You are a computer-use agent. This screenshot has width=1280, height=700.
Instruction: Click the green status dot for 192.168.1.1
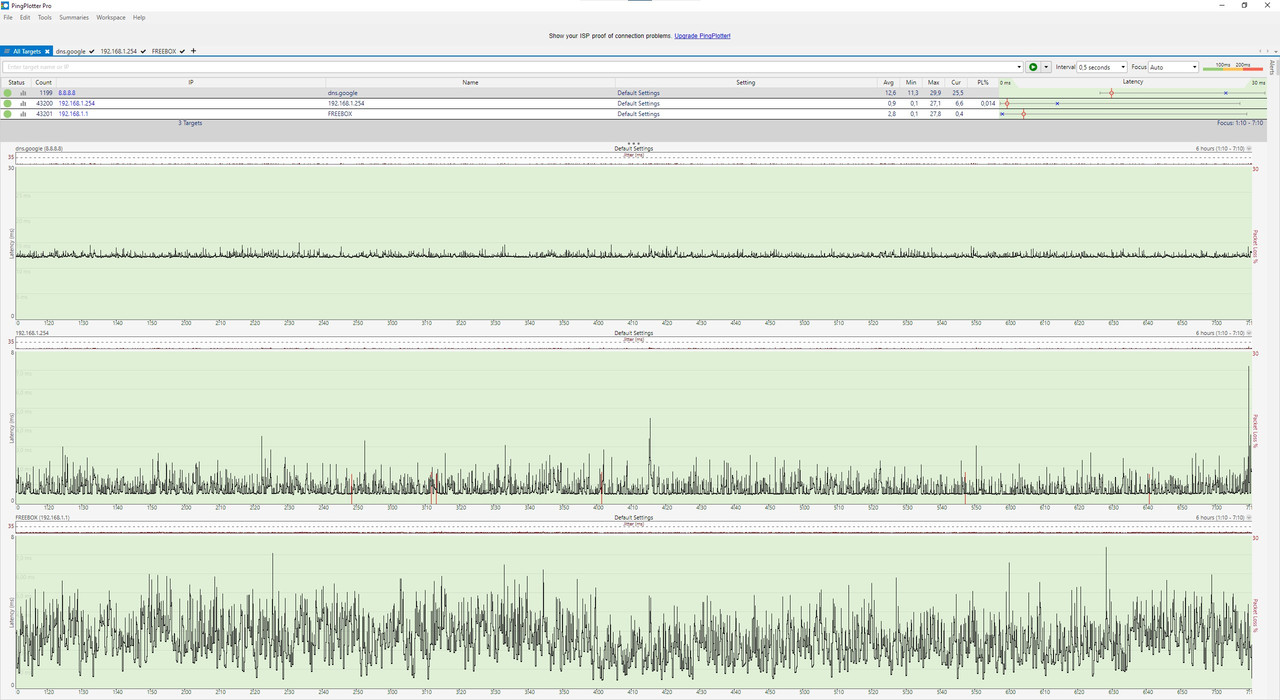8,114
